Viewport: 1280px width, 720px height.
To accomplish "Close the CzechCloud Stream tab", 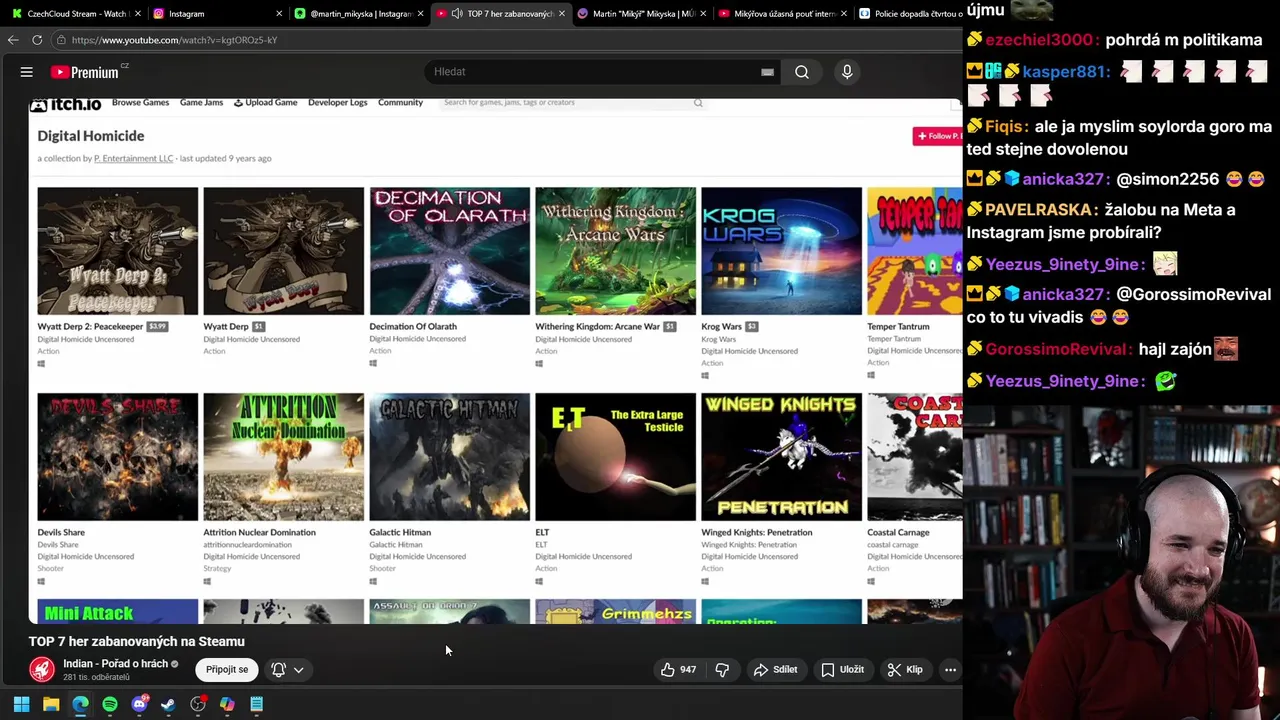I will click(x=138, y=14).
